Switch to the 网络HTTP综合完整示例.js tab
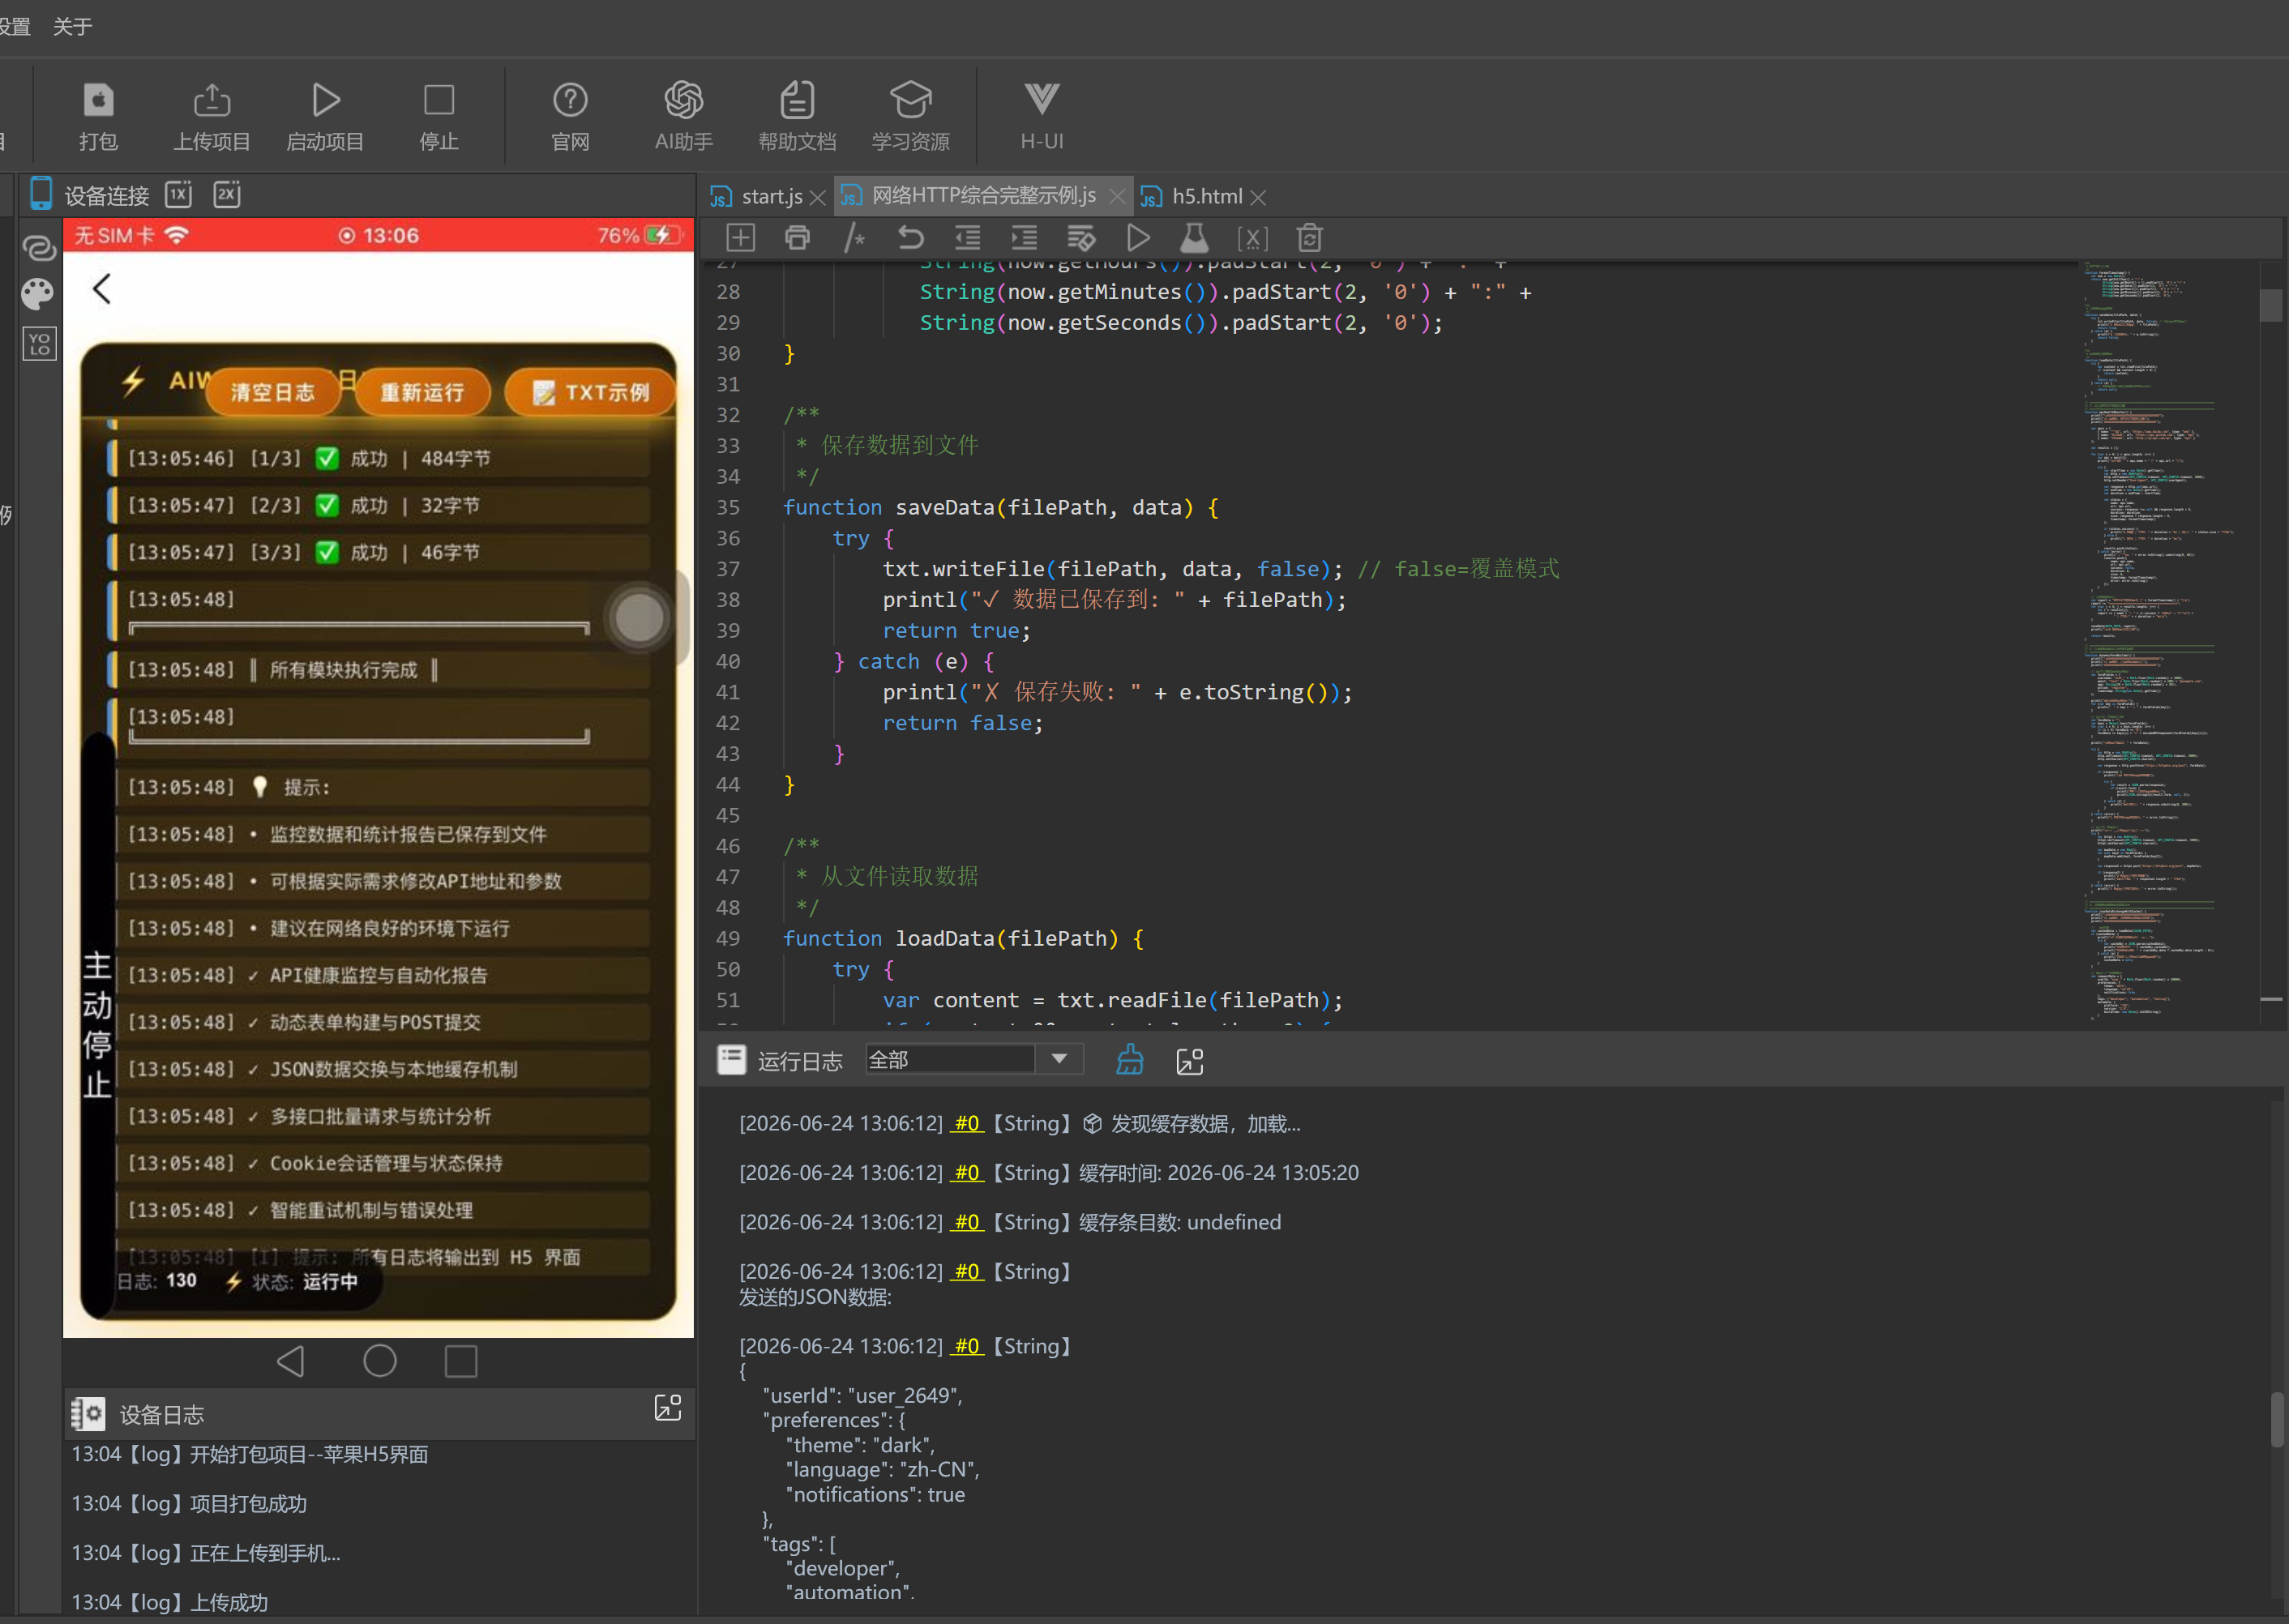This screenshot has height=1624, width=2289. (x=983, y=195)
